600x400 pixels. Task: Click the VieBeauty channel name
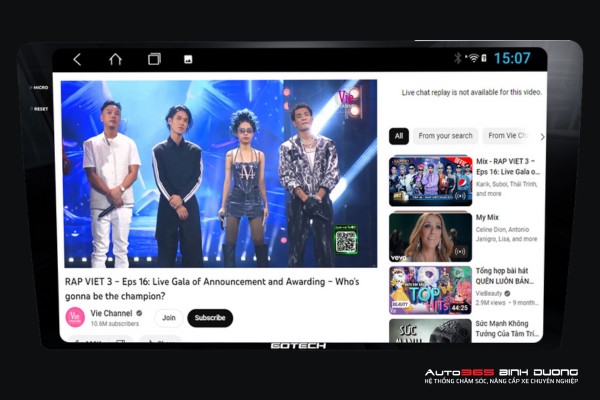(489, 294)
